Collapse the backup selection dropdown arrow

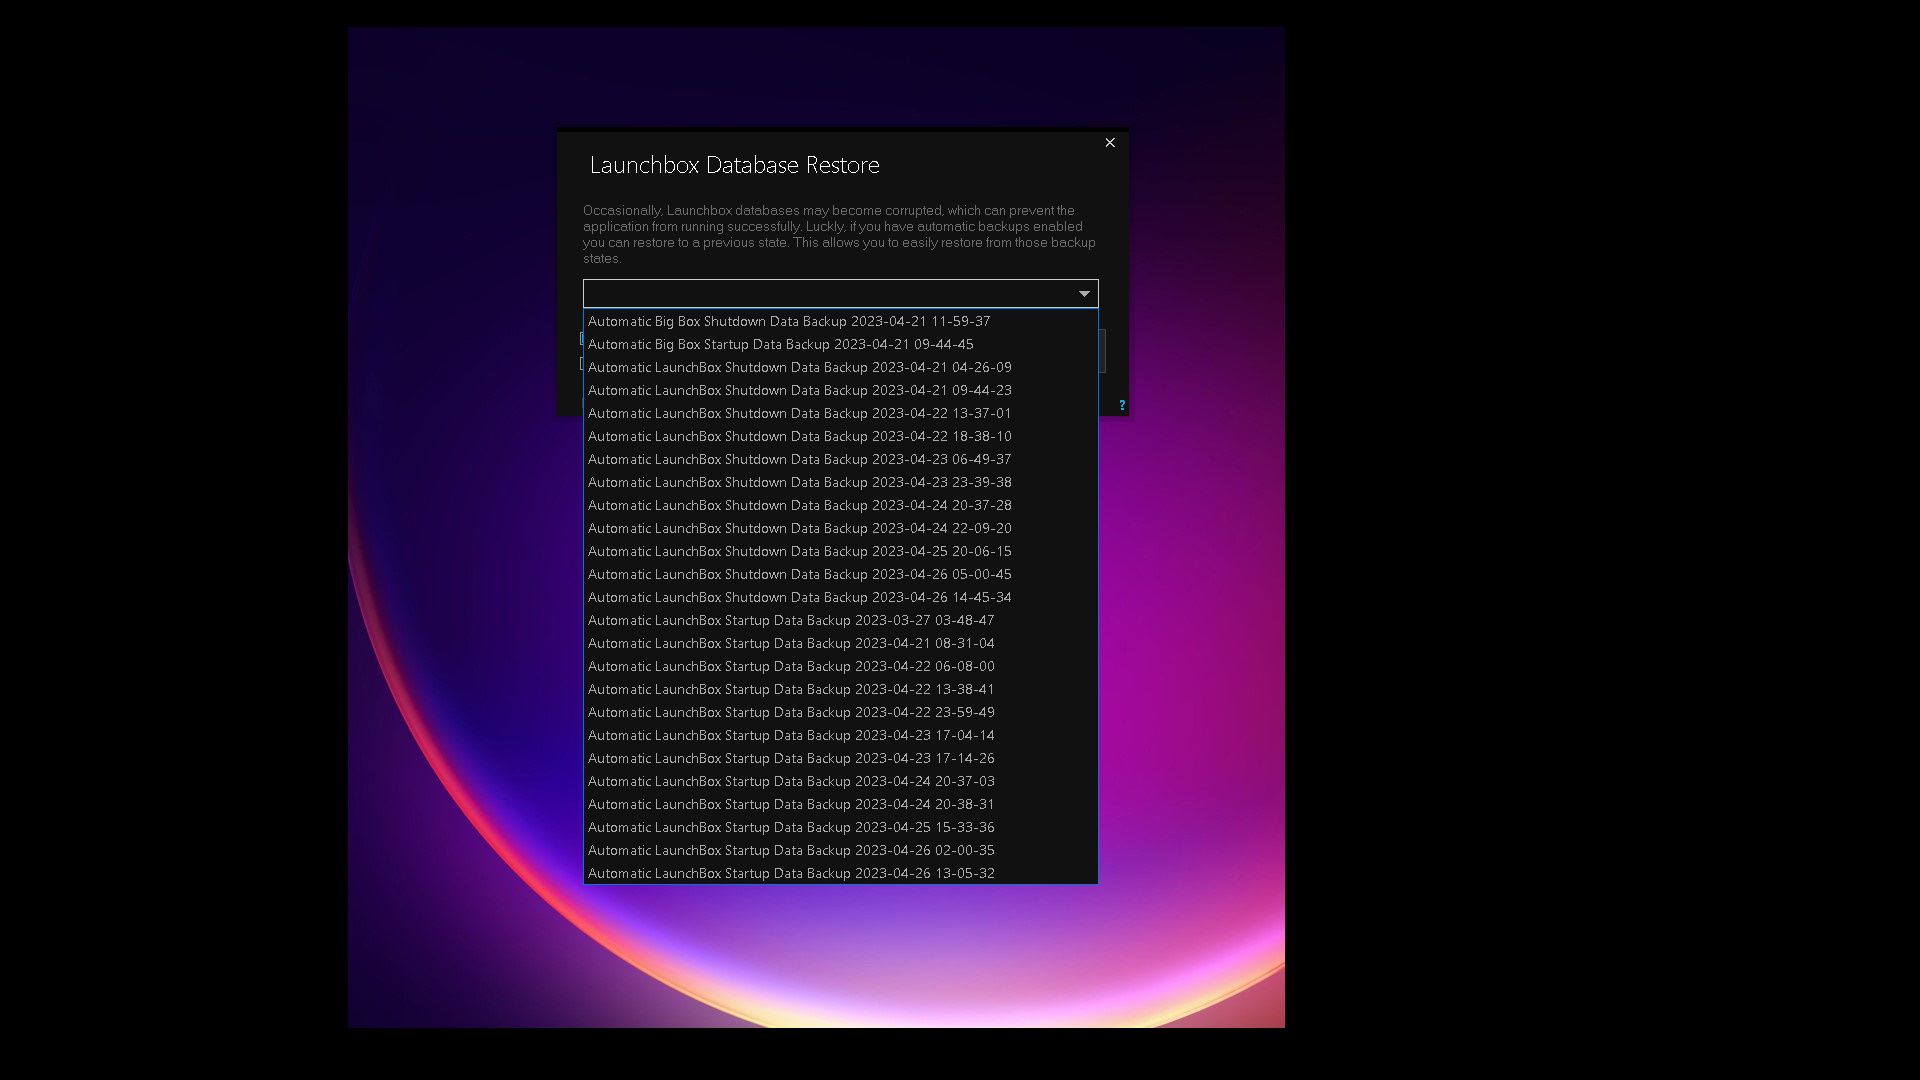[x=1084, y=294]
